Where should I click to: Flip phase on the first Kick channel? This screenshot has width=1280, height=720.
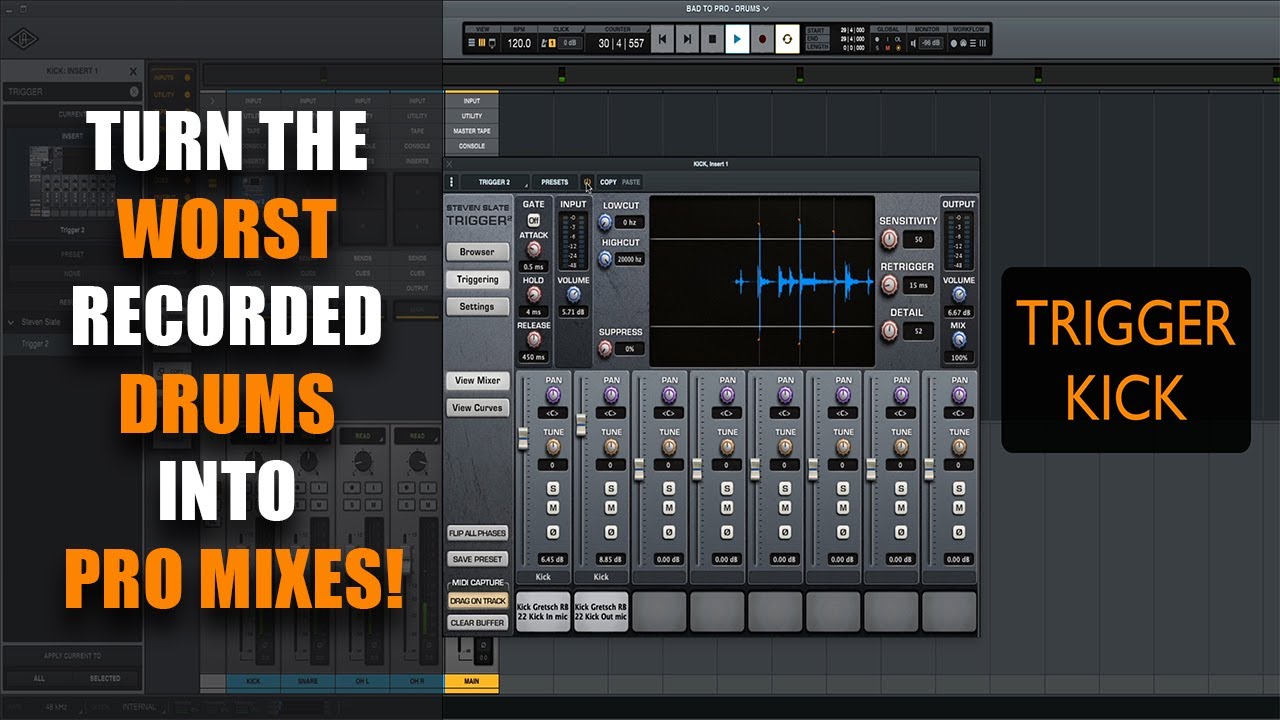pyautogui.click(x=553, y=533)
